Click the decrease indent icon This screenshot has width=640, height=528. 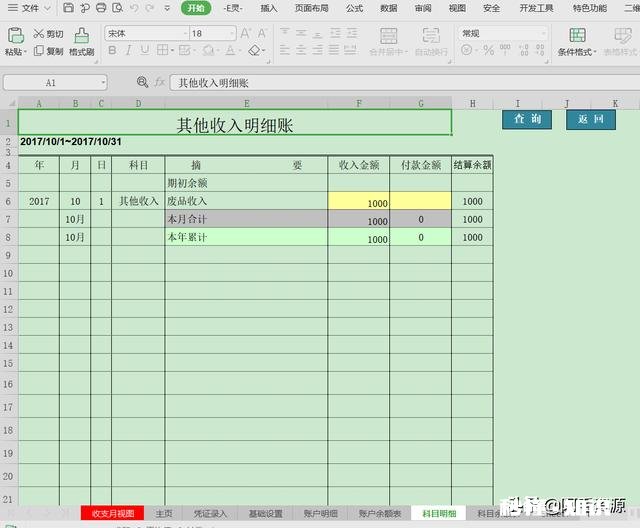[335, 33]
